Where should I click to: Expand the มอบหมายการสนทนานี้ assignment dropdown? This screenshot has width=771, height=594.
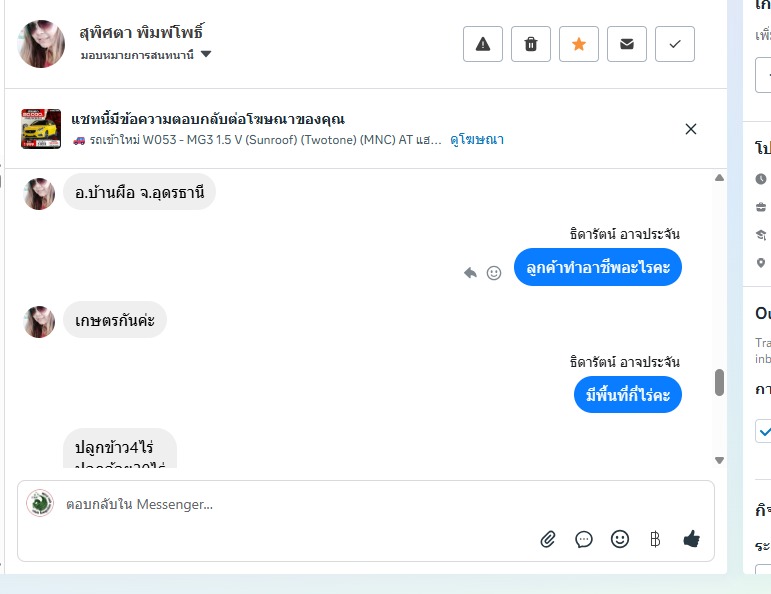[x=206, y=54]
